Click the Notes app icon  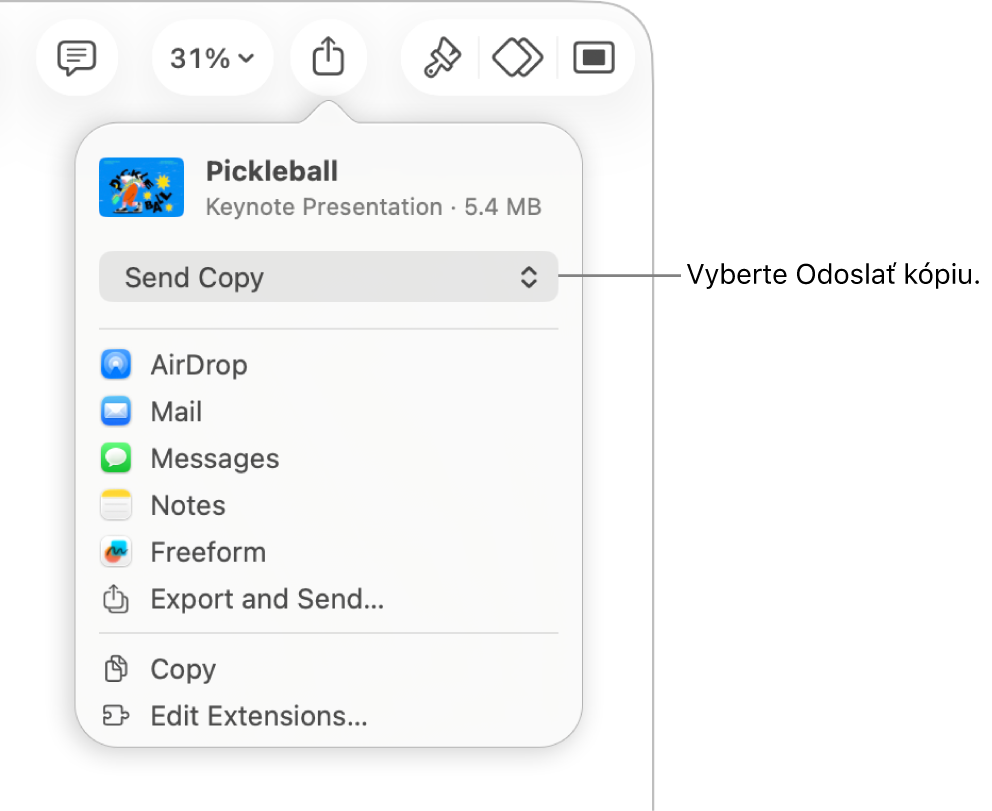click(116, 505)
